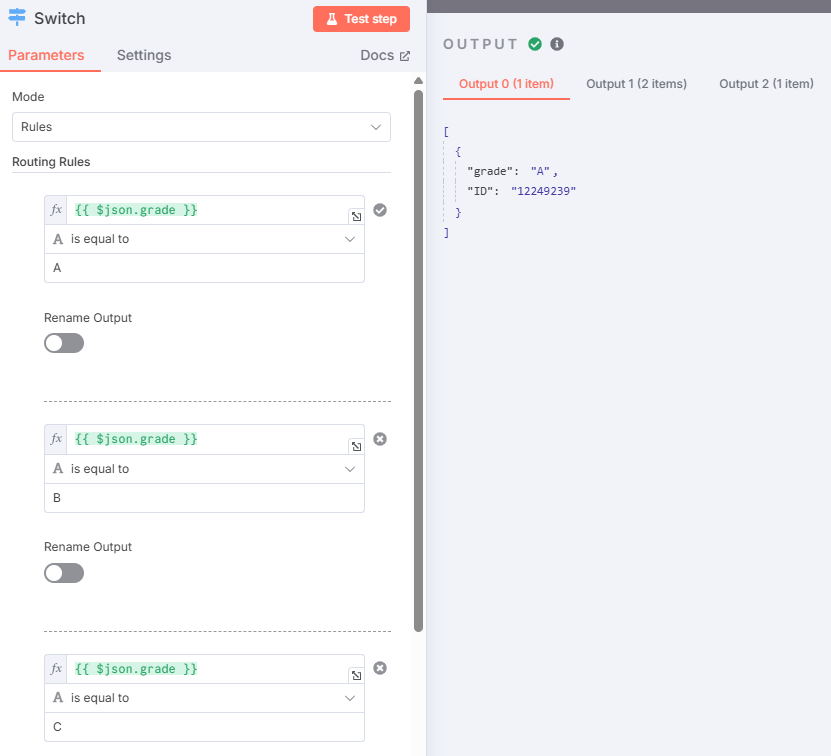Click the value field containing B

tap(205, 498)
